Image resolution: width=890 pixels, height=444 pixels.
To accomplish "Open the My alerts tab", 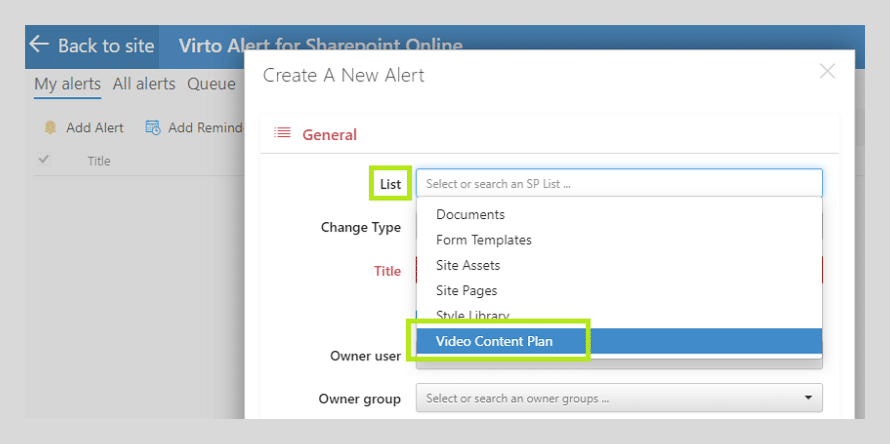I will pyautogui.click(x=68, y=84).
